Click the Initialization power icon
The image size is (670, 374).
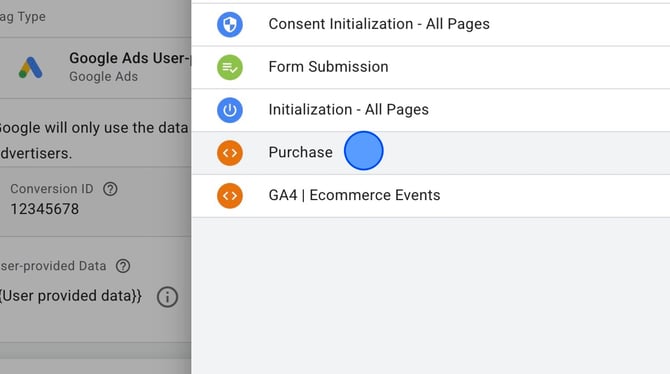point(230,110)
